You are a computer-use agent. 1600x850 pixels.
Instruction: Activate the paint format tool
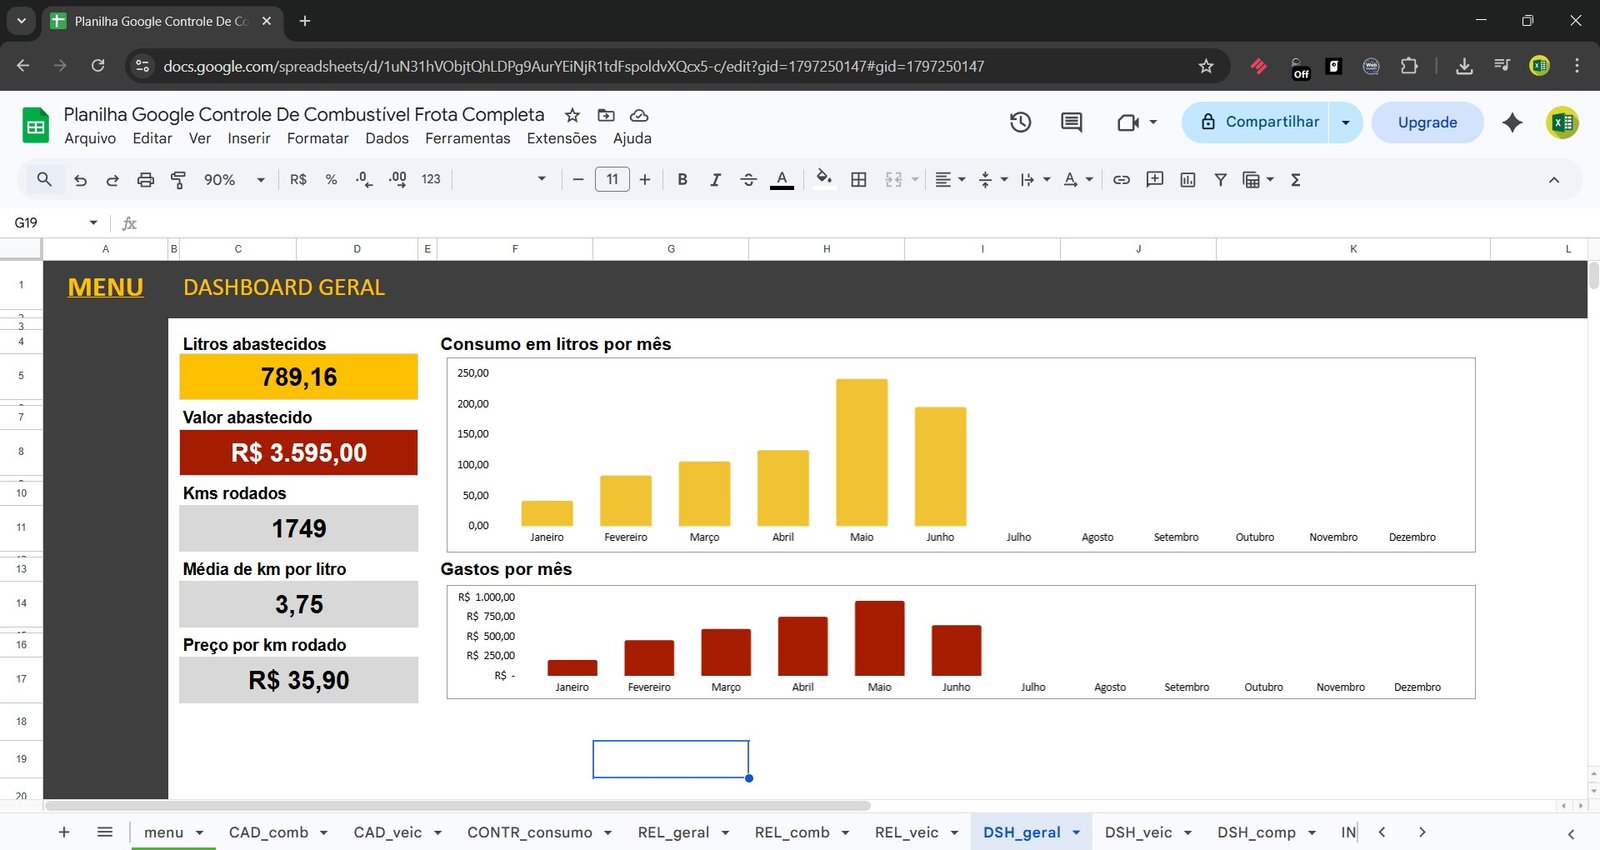pos(178,180)
